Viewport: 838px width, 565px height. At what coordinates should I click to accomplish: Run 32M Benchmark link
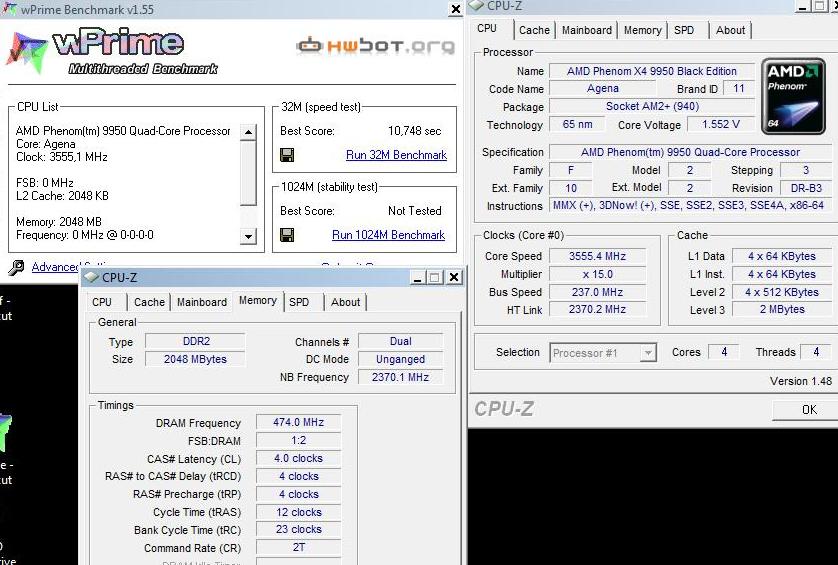pos(396,155)
